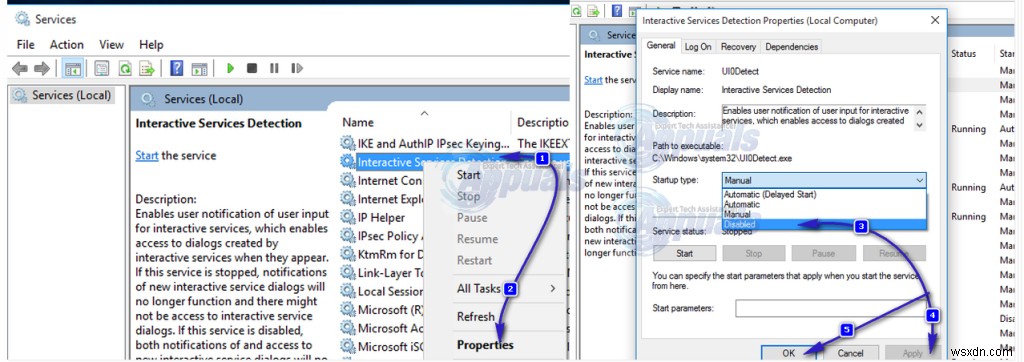Image resolution: width=1024 pixels, height=362 pixels.
Task: Open the Properties toolbar icon in left Services window
Action: tap(101, 68)
